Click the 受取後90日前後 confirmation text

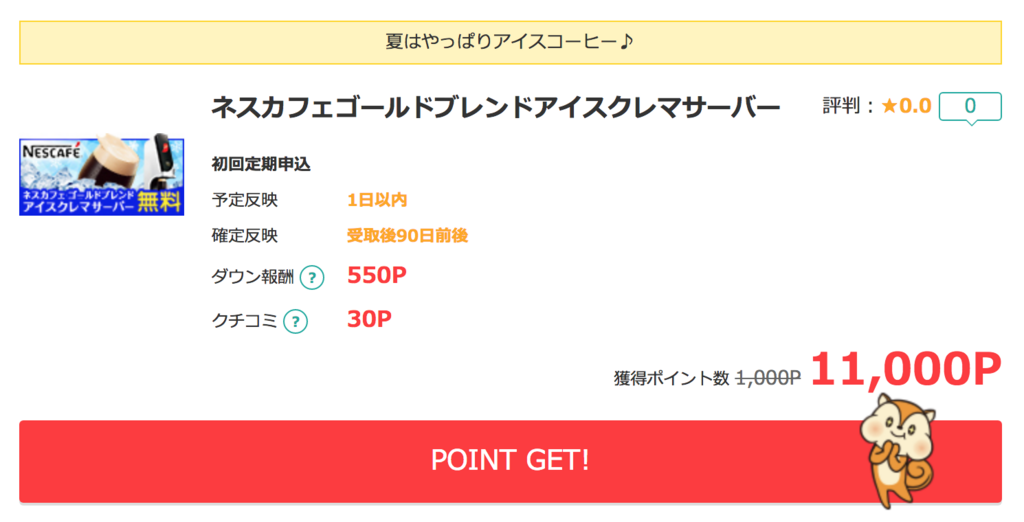point(408,235)
